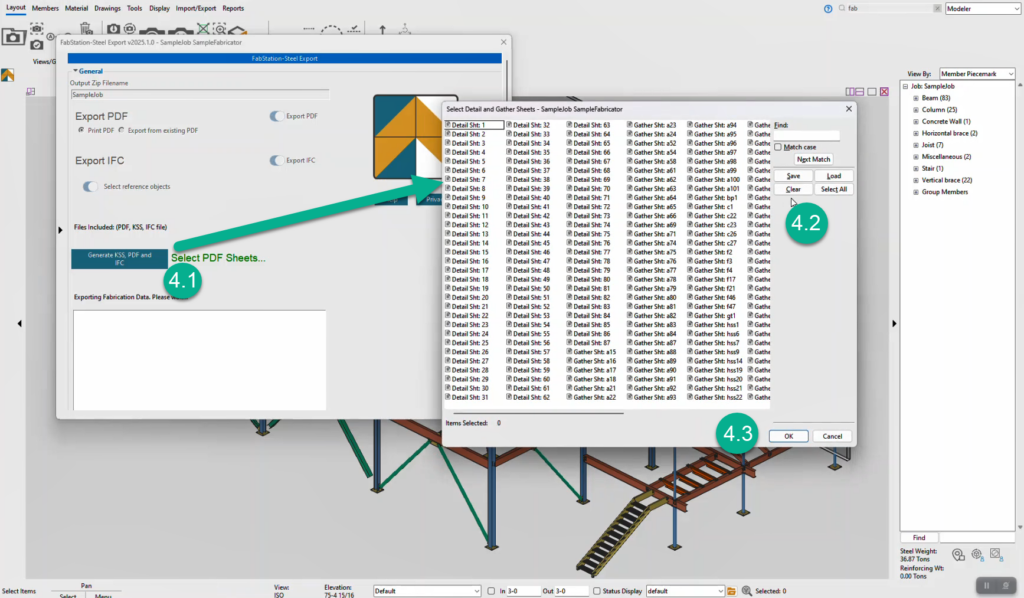Viewport: 1024px width, 598px height.
Task: Click the Generate KSS, PDF and IFC button
Action: (x=118, y=258)
